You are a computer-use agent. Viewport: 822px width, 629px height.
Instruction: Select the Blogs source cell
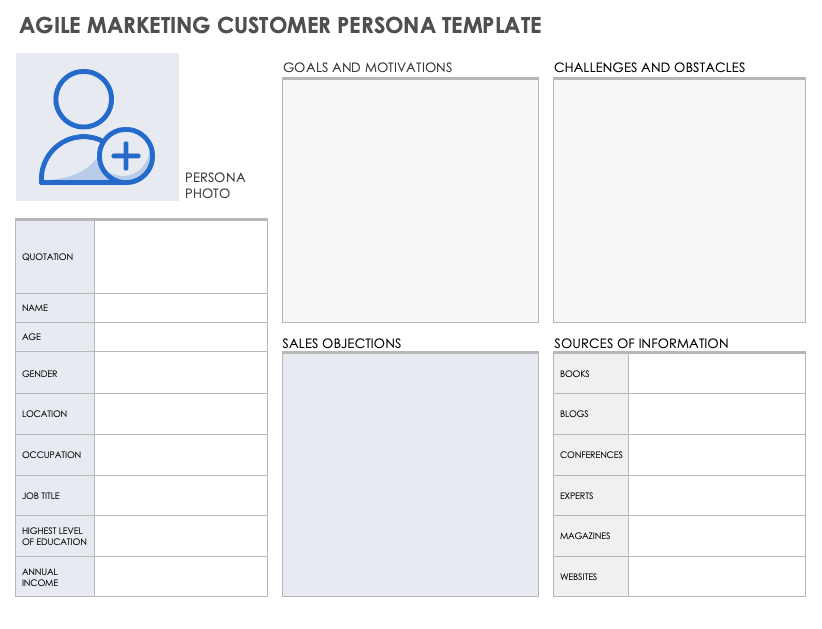click(x=716, y=414)
